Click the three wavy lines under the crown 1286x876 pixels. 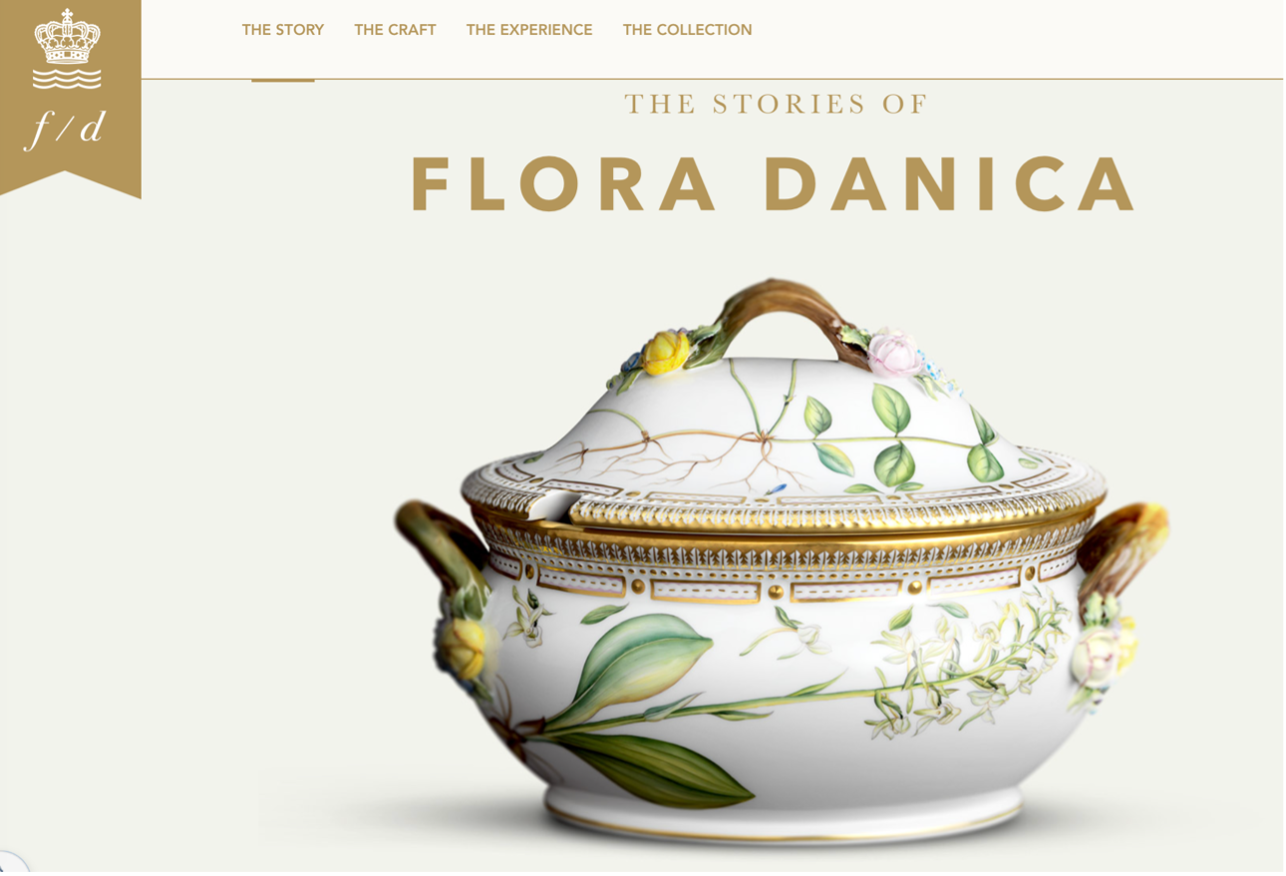pos(67,78)
